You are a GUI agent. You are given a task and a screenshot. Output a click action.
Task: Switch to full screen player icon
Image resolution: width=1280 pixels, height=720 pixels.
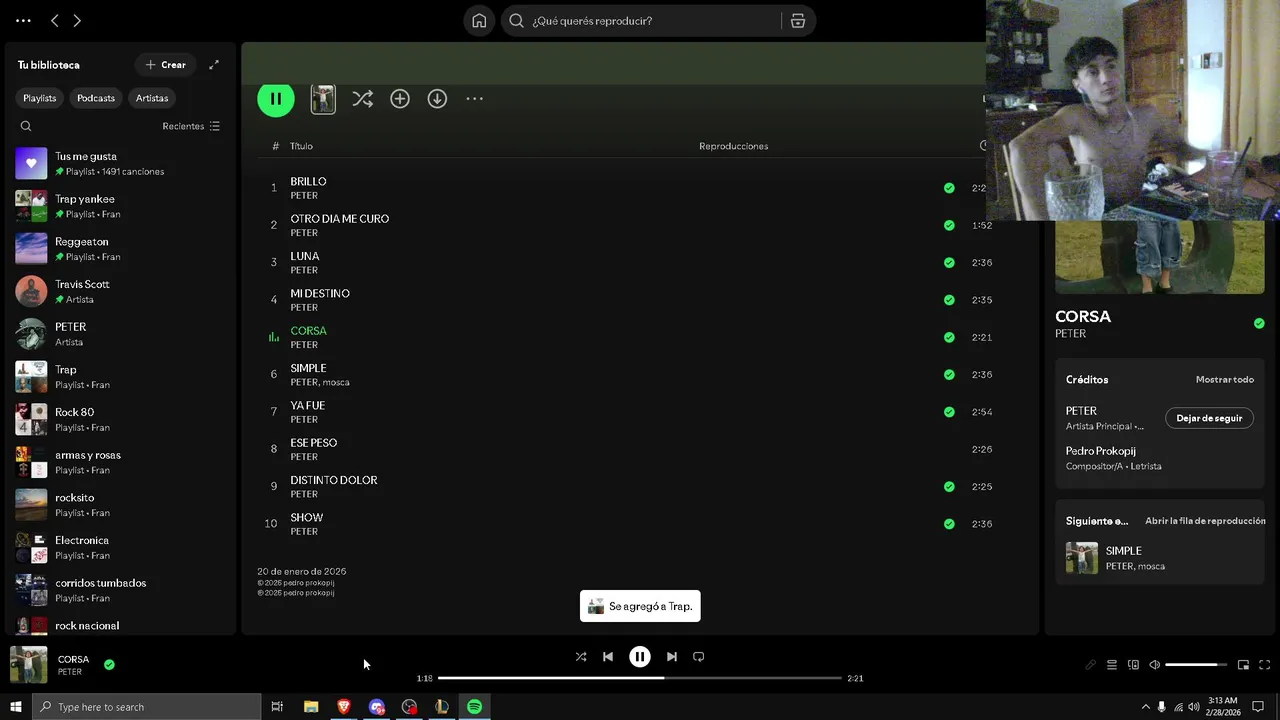[x=1264, y=665]
